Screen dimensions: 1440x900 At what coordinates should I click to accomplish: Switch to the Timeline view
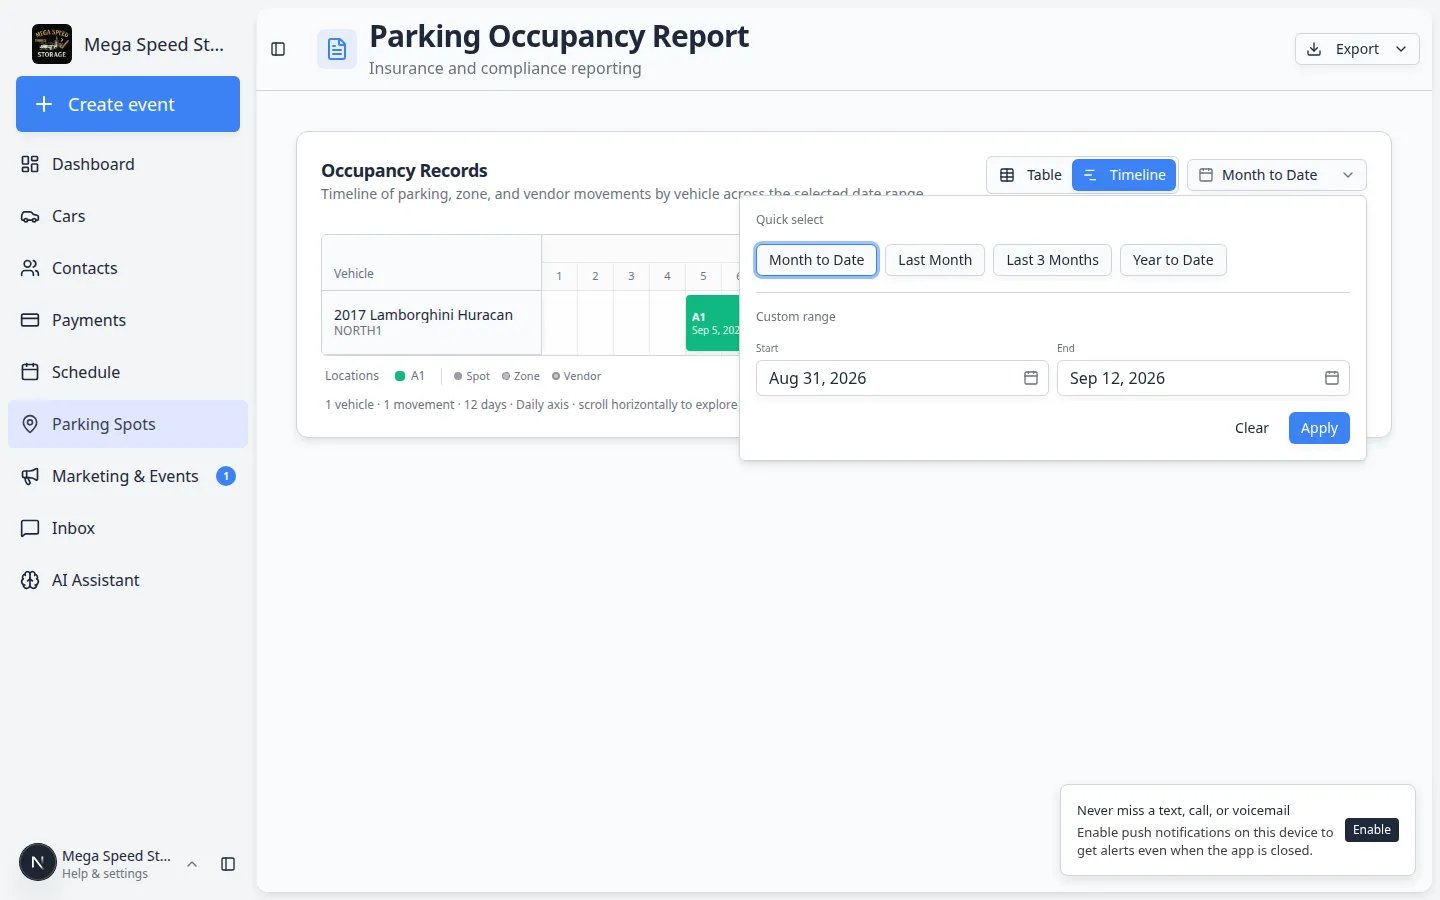tap(1124, 175)
